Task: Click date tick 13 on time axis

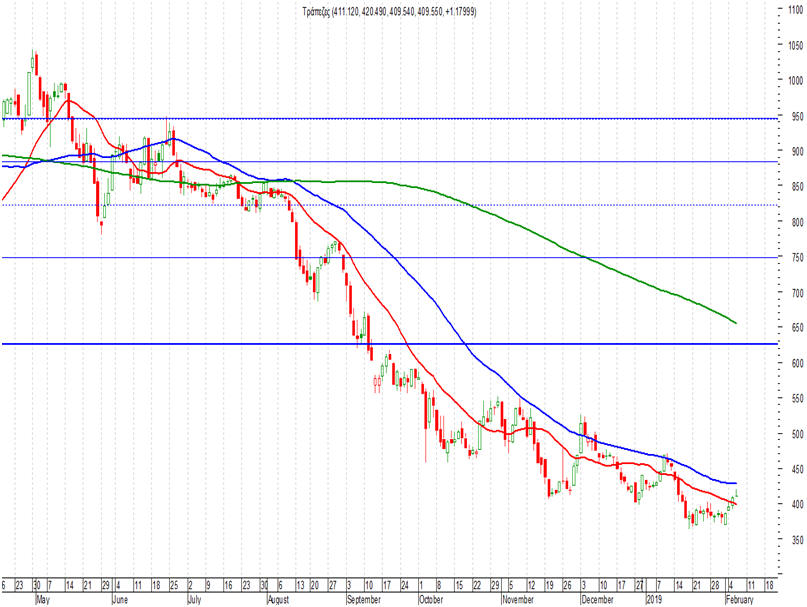Action: pos(300,585)
